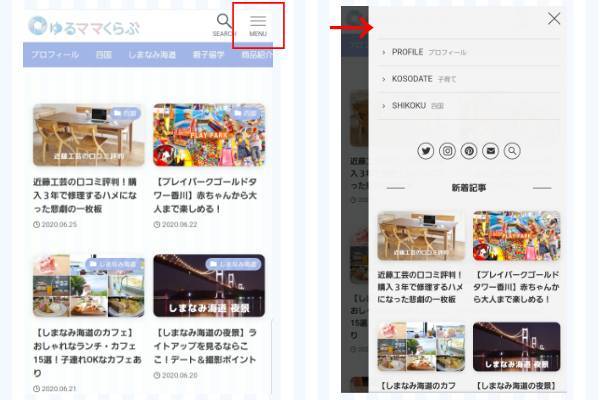600x400 pixels.
Task: Select the 親子留学 tab in blue nav
Action: coord(208,55)
